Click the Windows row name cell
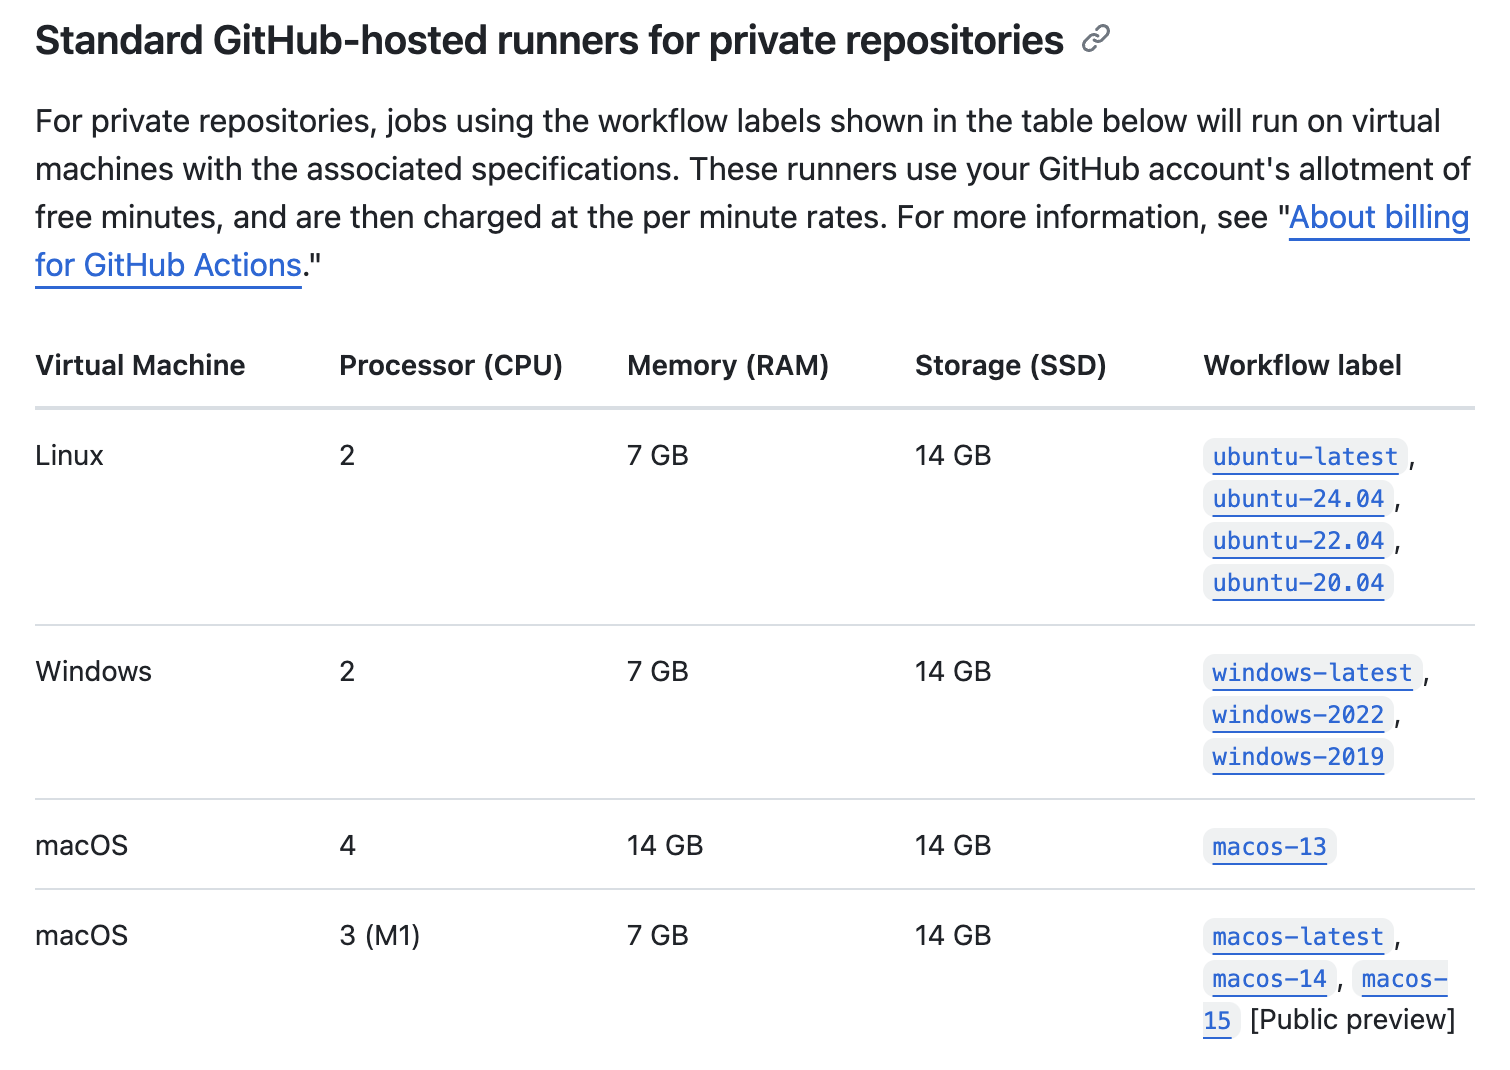 point(93,672)
